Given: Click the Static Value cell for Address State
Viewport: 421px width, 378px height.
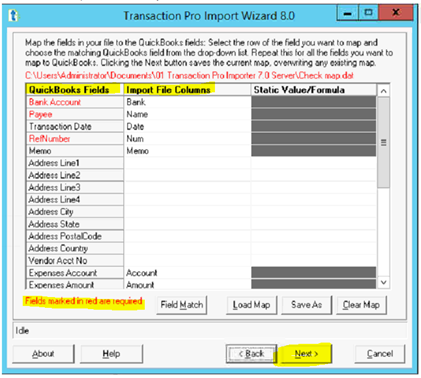Looking at the screenshot, I should click(314, 224).
